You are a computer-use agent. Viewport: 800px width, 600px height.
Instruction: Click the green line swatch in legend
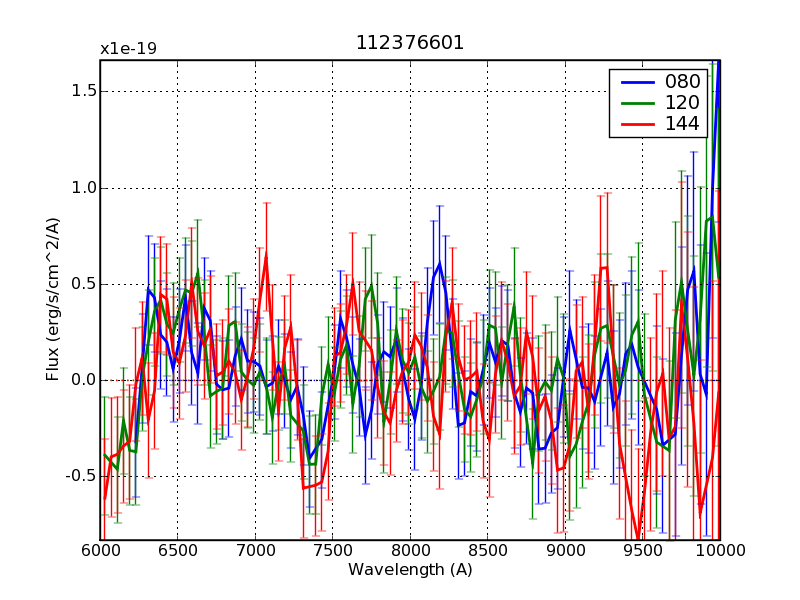click(632, 103)
